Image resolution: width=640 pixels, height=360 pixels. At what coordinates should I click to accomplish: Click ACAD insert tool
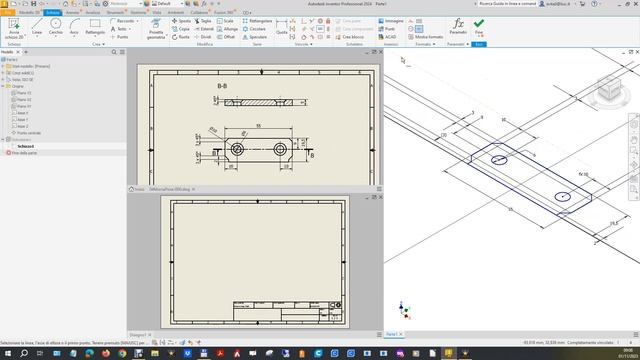387,37
